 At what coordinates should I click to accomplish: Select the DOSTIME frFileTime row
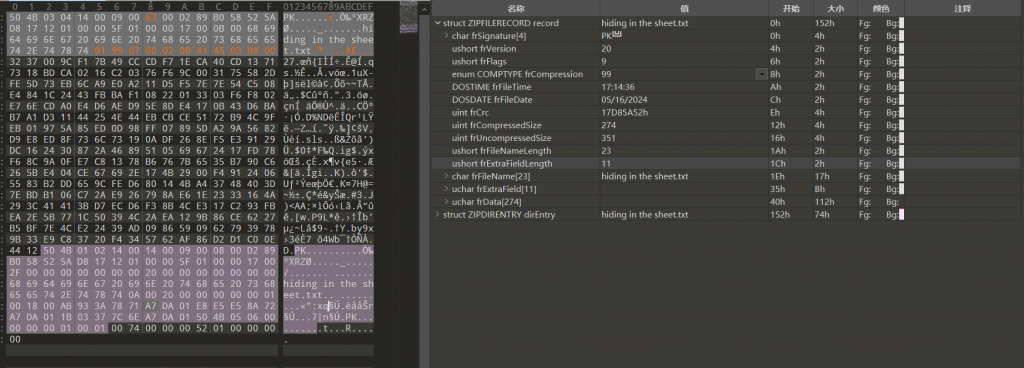pos(726,87)
